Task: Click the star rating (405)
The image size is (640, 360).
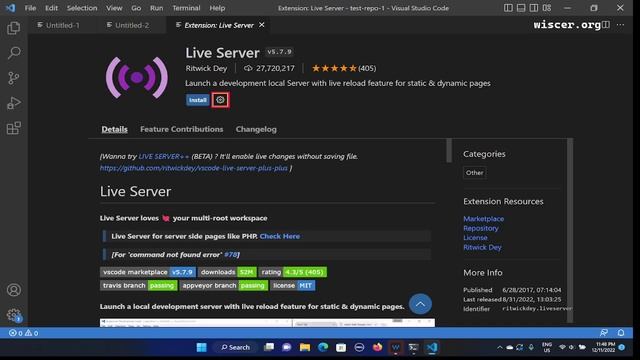Action: pyautogui.click(x=344, y=68)
